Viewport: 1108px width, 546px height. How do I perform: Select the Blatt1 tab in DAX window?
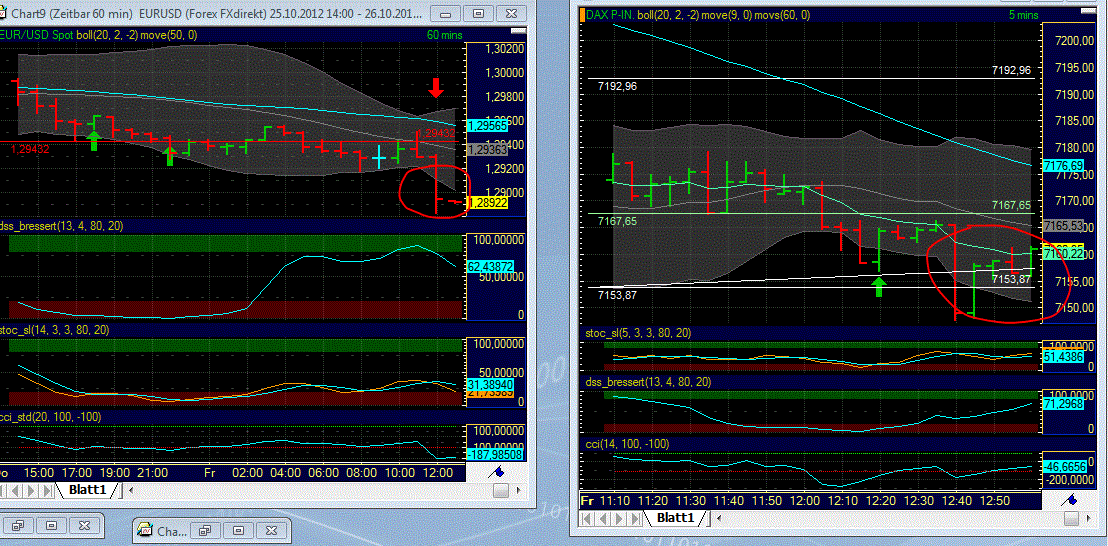[x=676, y=518]
